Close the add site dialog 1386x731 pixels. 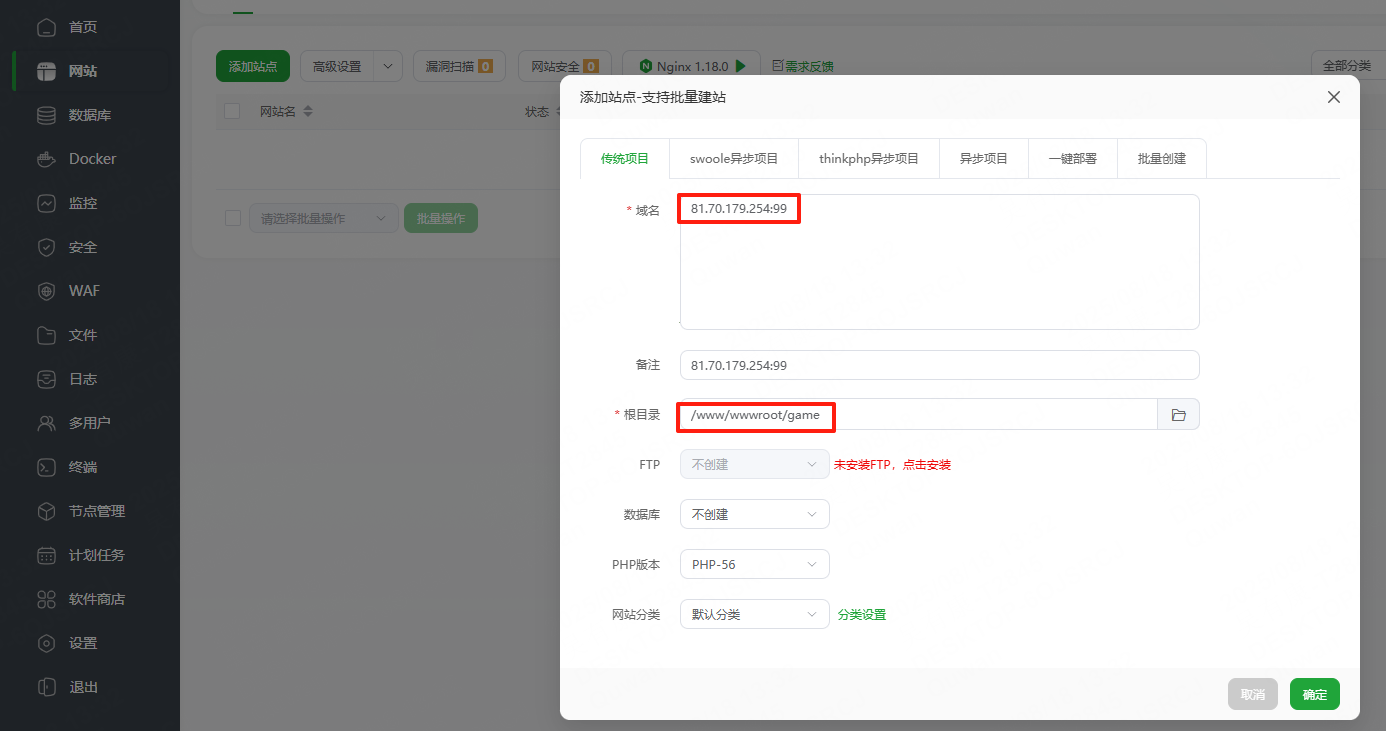tap(1333, 97)
